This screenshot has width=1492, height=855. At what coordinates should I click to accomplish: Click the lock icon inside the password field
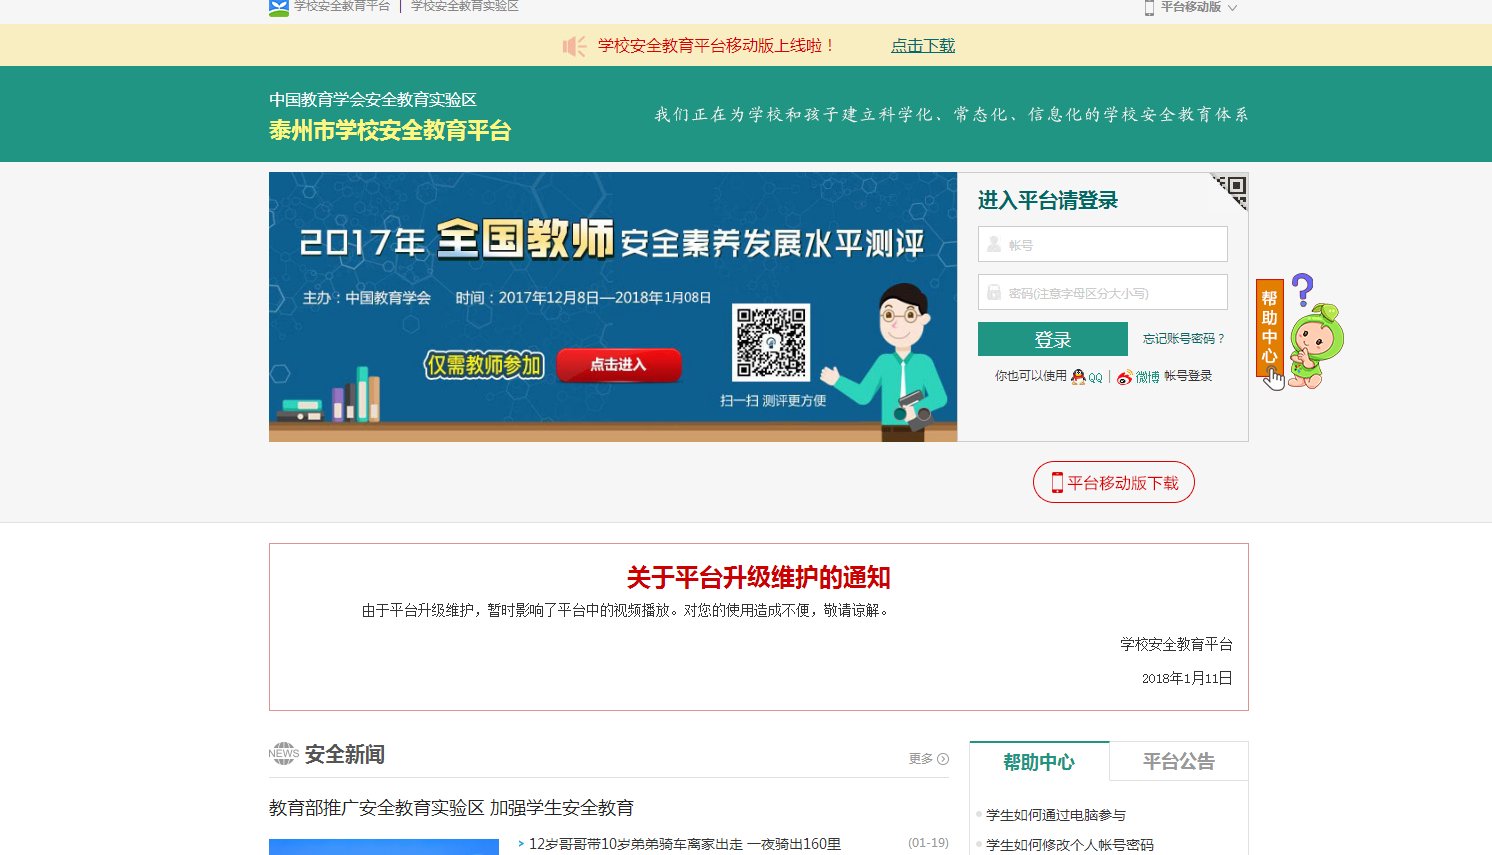[993, 292]
